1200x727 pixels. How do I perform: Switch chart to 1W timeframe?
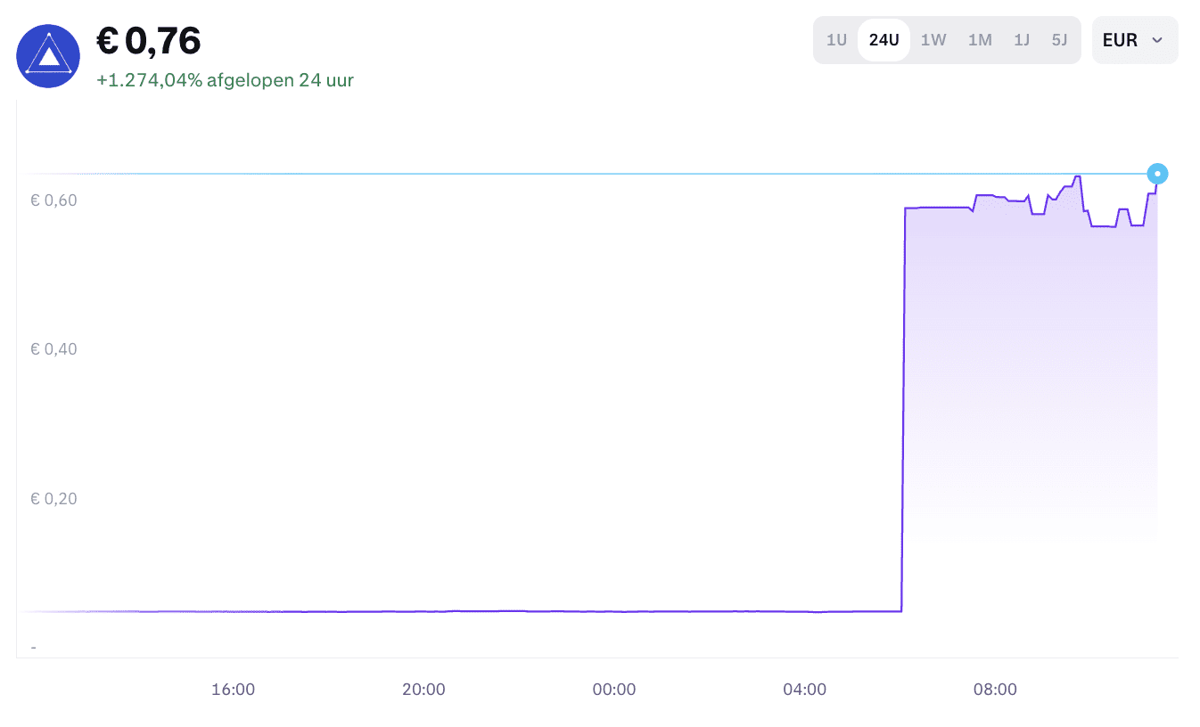933,40
